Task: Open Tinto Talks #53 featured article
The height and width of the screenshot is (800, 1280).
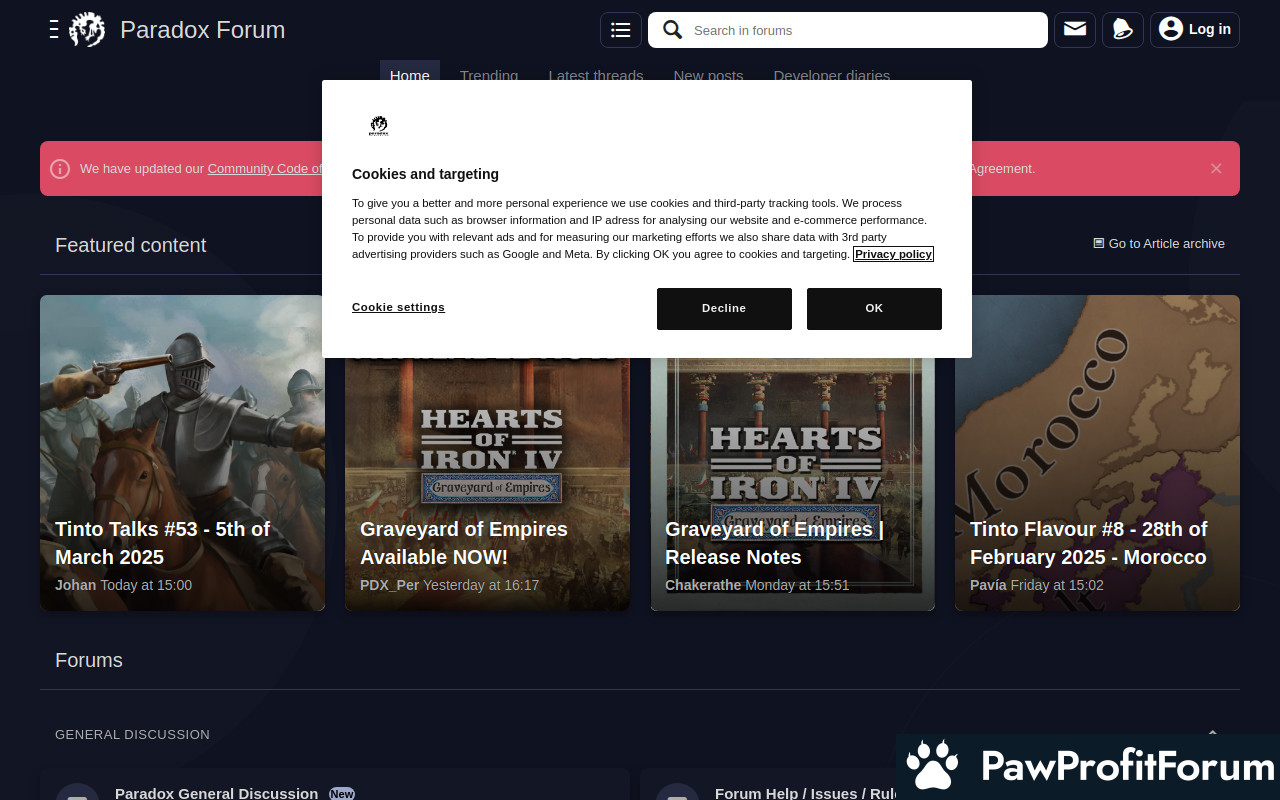Action: 182,452
